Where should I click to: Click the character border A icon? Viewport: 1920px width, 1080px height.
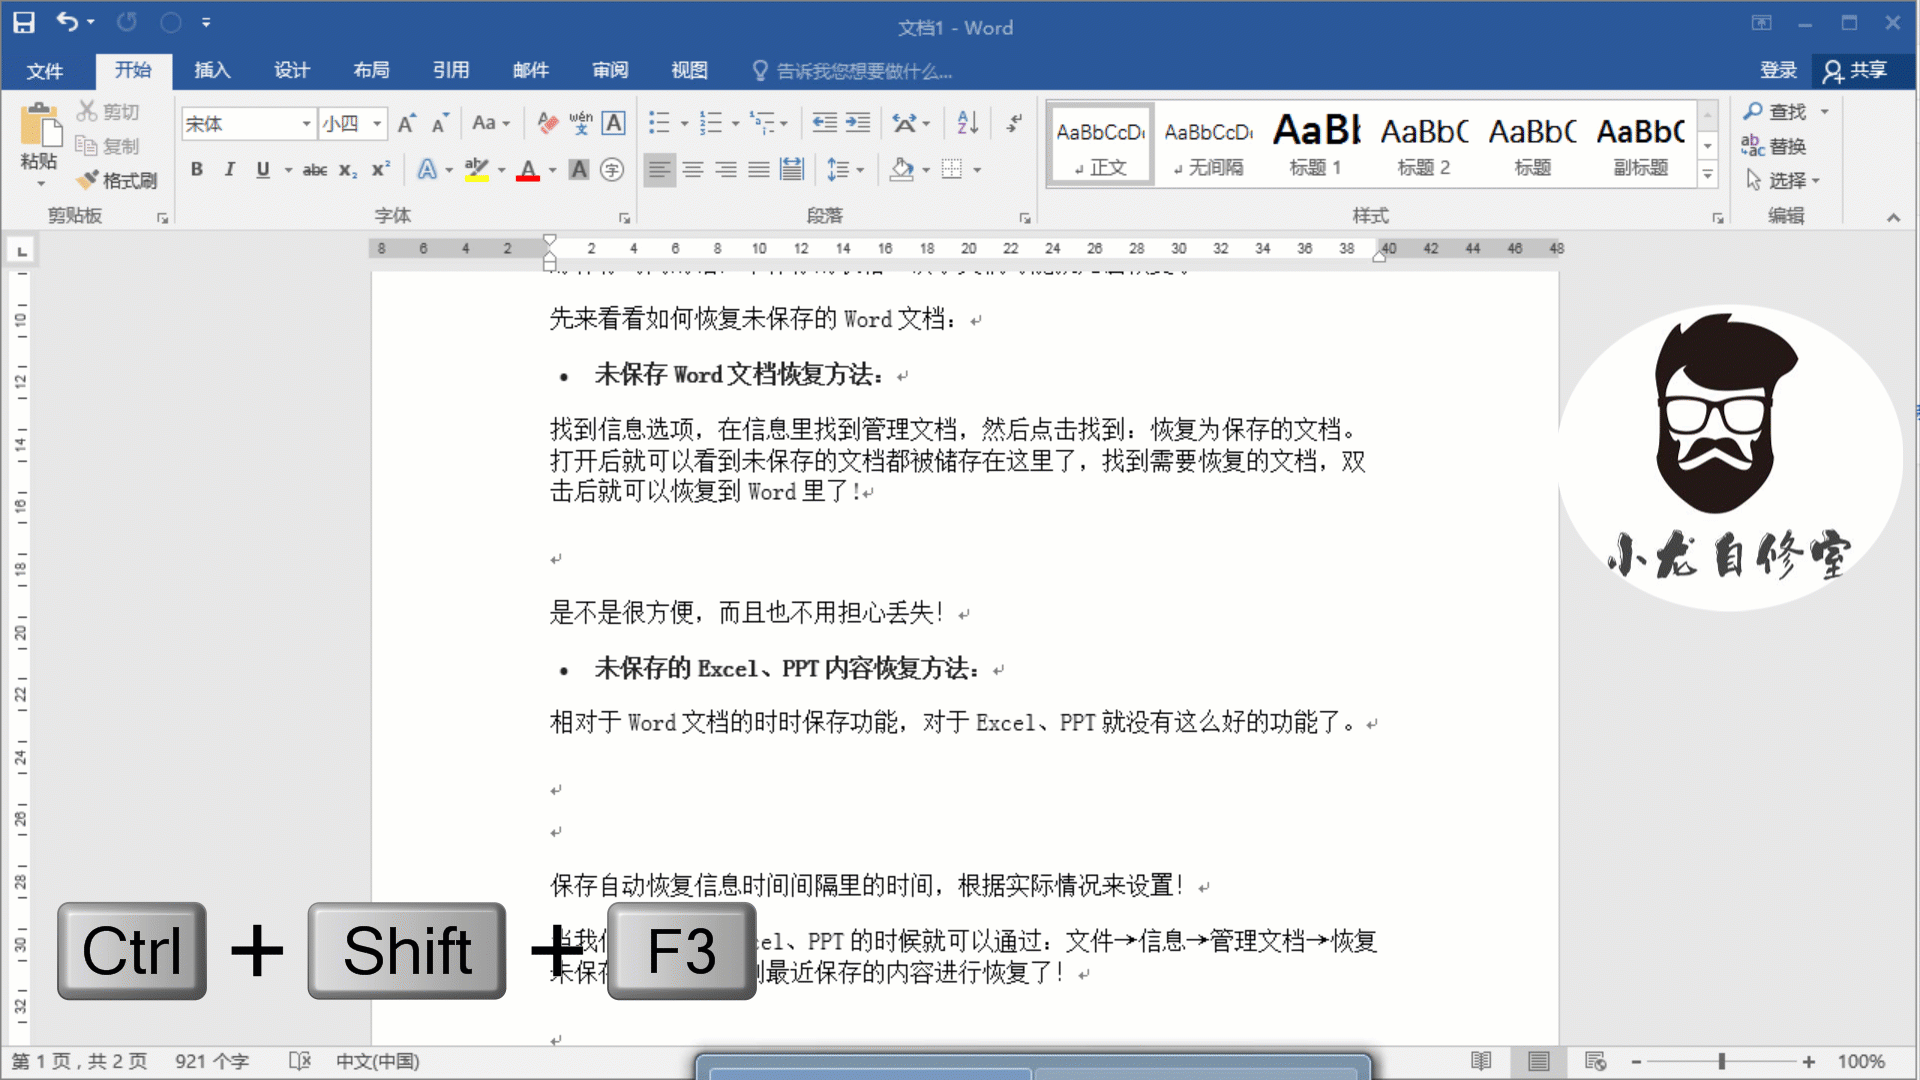tap(614, 123)
